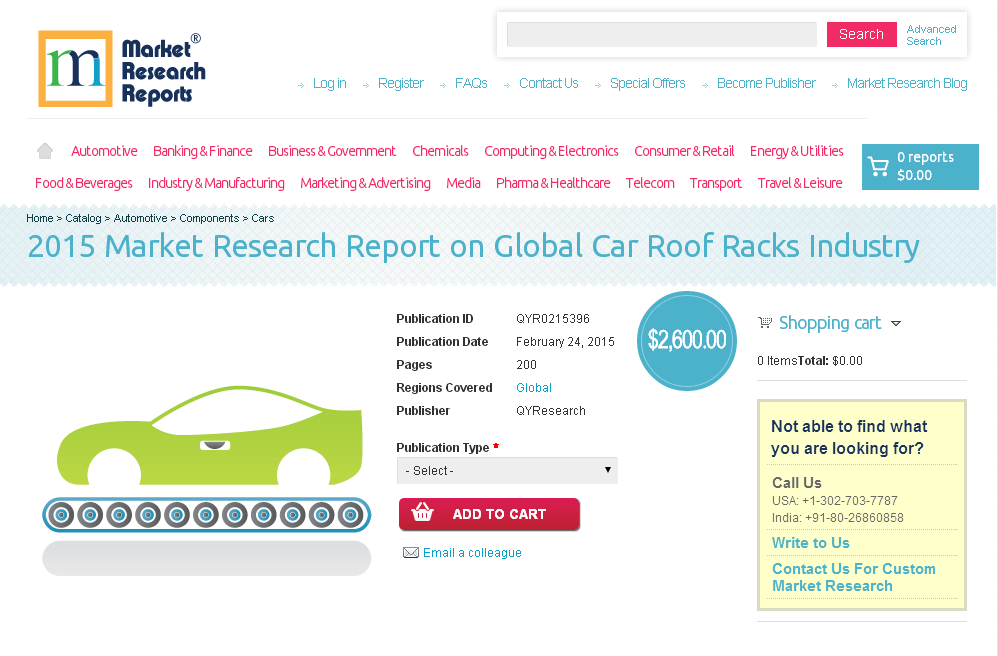This screenshot has width=998, height=656.
Task: Click the Market Research Reports logo
Action: 120,66
